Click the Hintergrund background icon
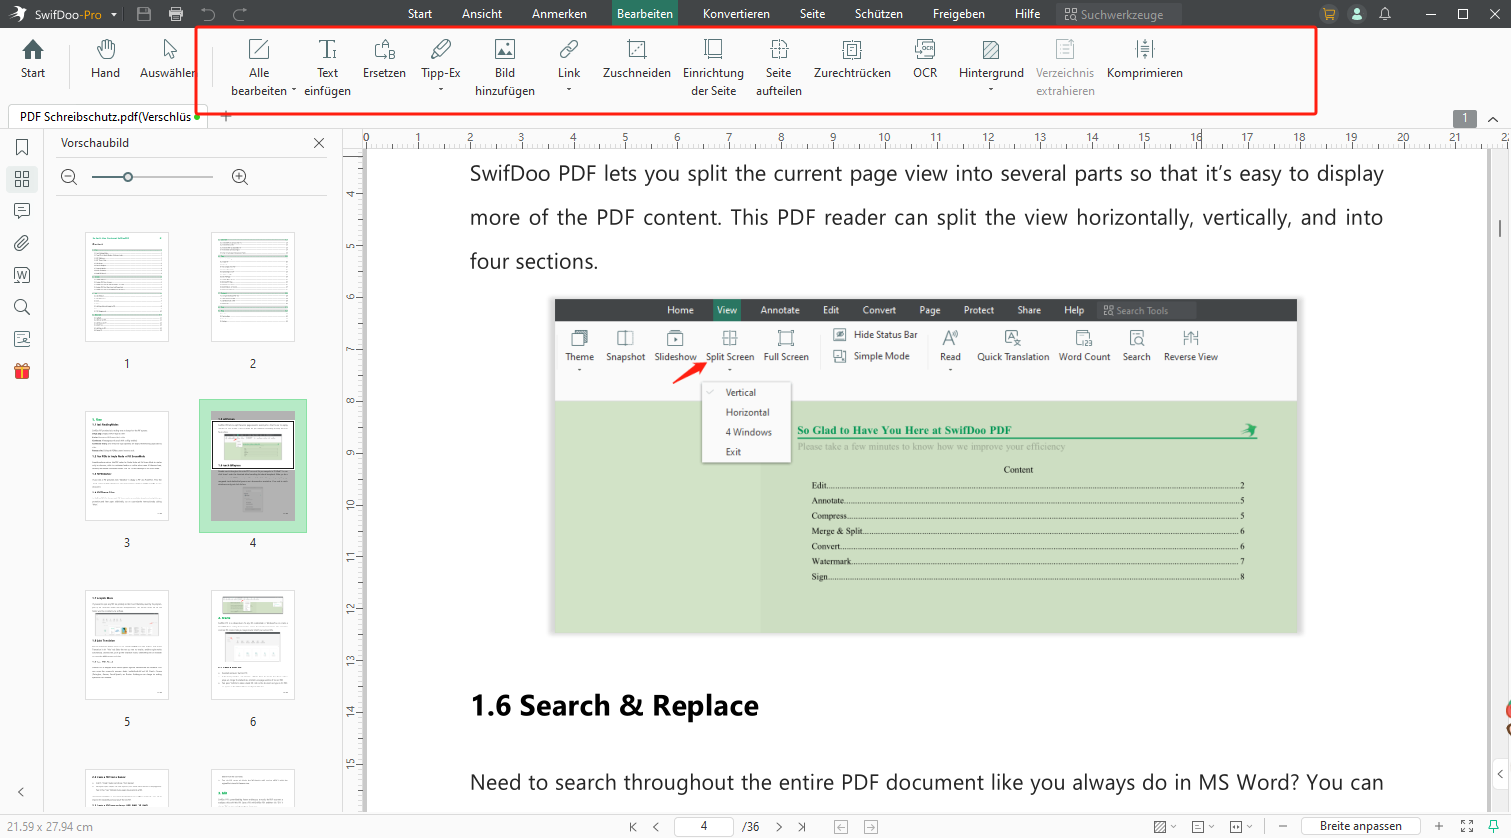The image size is (1511, 838). point(991,49)
